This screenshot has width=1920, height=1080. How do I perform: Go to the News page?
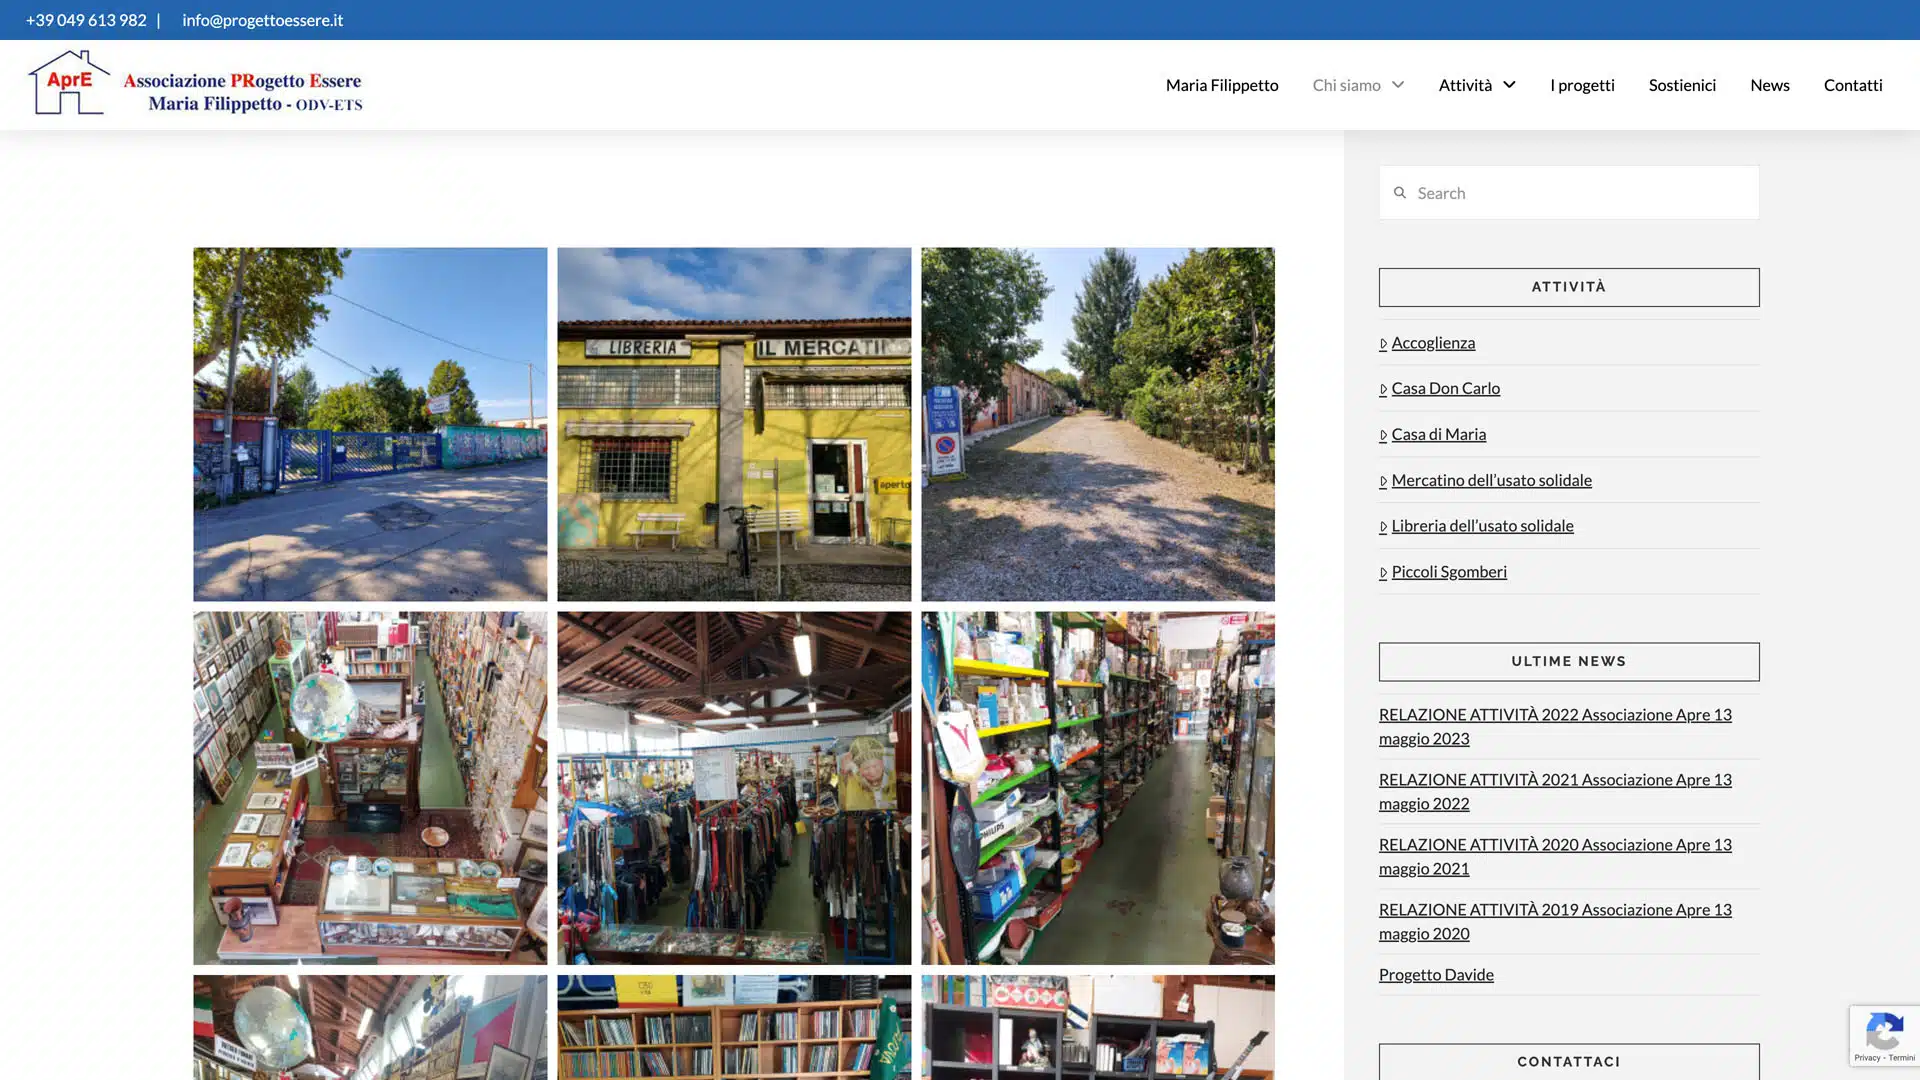pyautogui.click(x=1770, y=85)
